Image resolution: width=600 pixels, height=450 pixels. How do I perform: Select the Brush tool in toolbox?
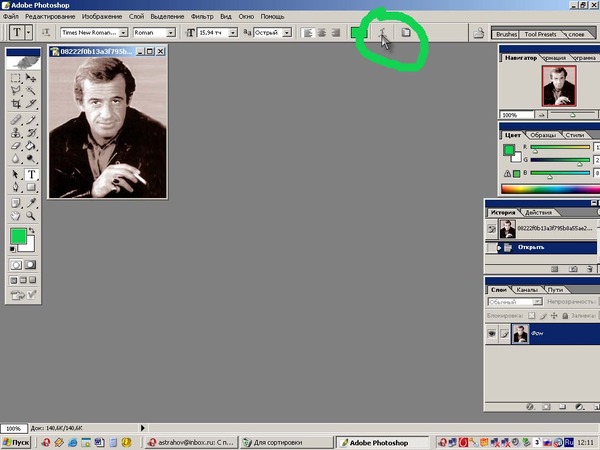(31, 120)
